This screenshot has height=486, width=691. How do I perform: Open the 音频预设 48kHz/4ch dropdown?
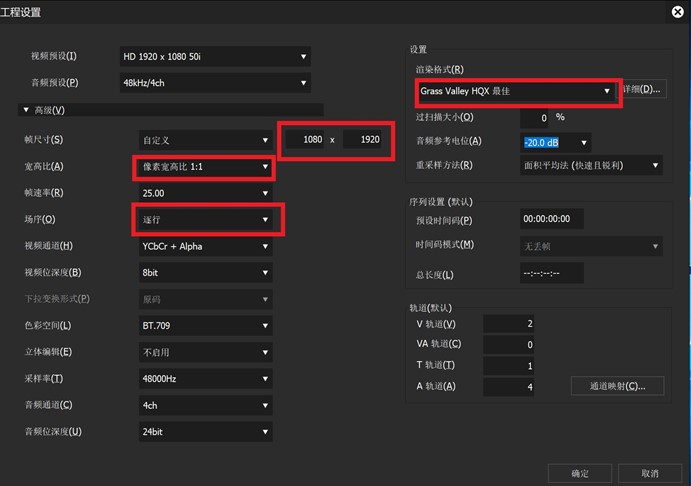213,82
